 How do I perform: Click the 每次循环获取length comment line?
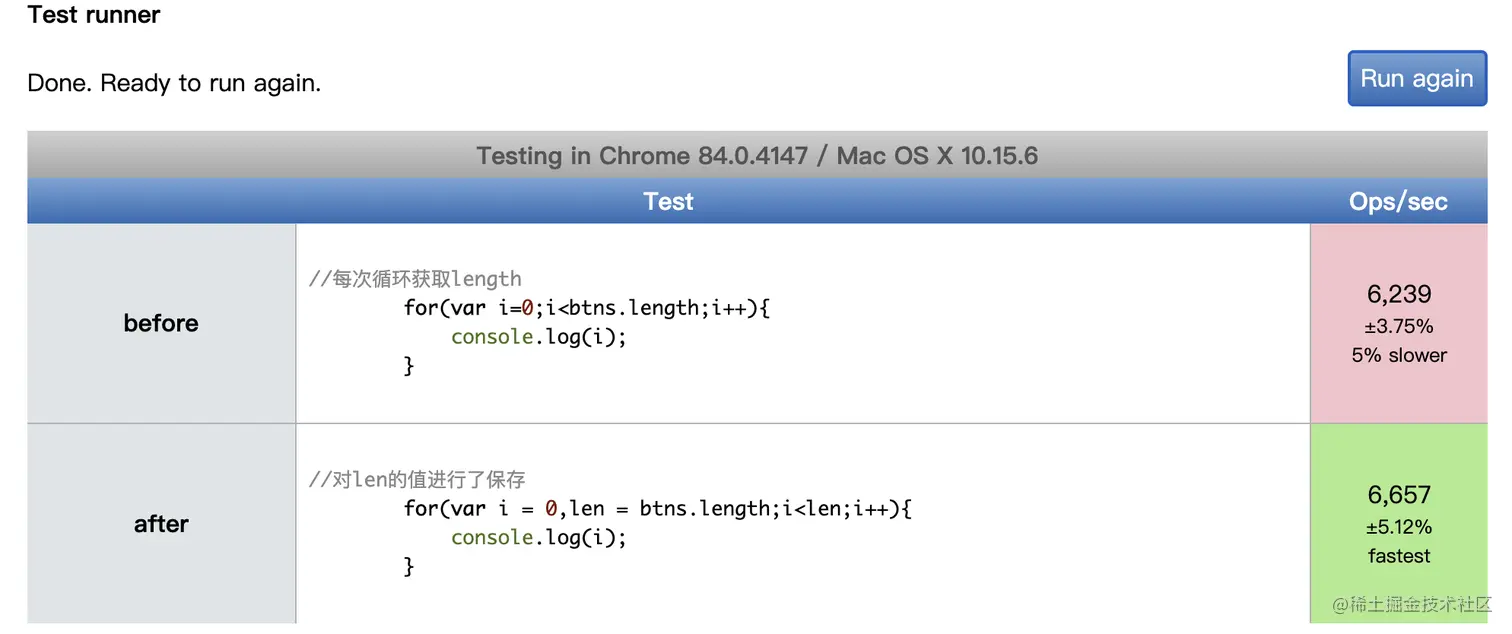pyautogui.click(x=415, y=279)
